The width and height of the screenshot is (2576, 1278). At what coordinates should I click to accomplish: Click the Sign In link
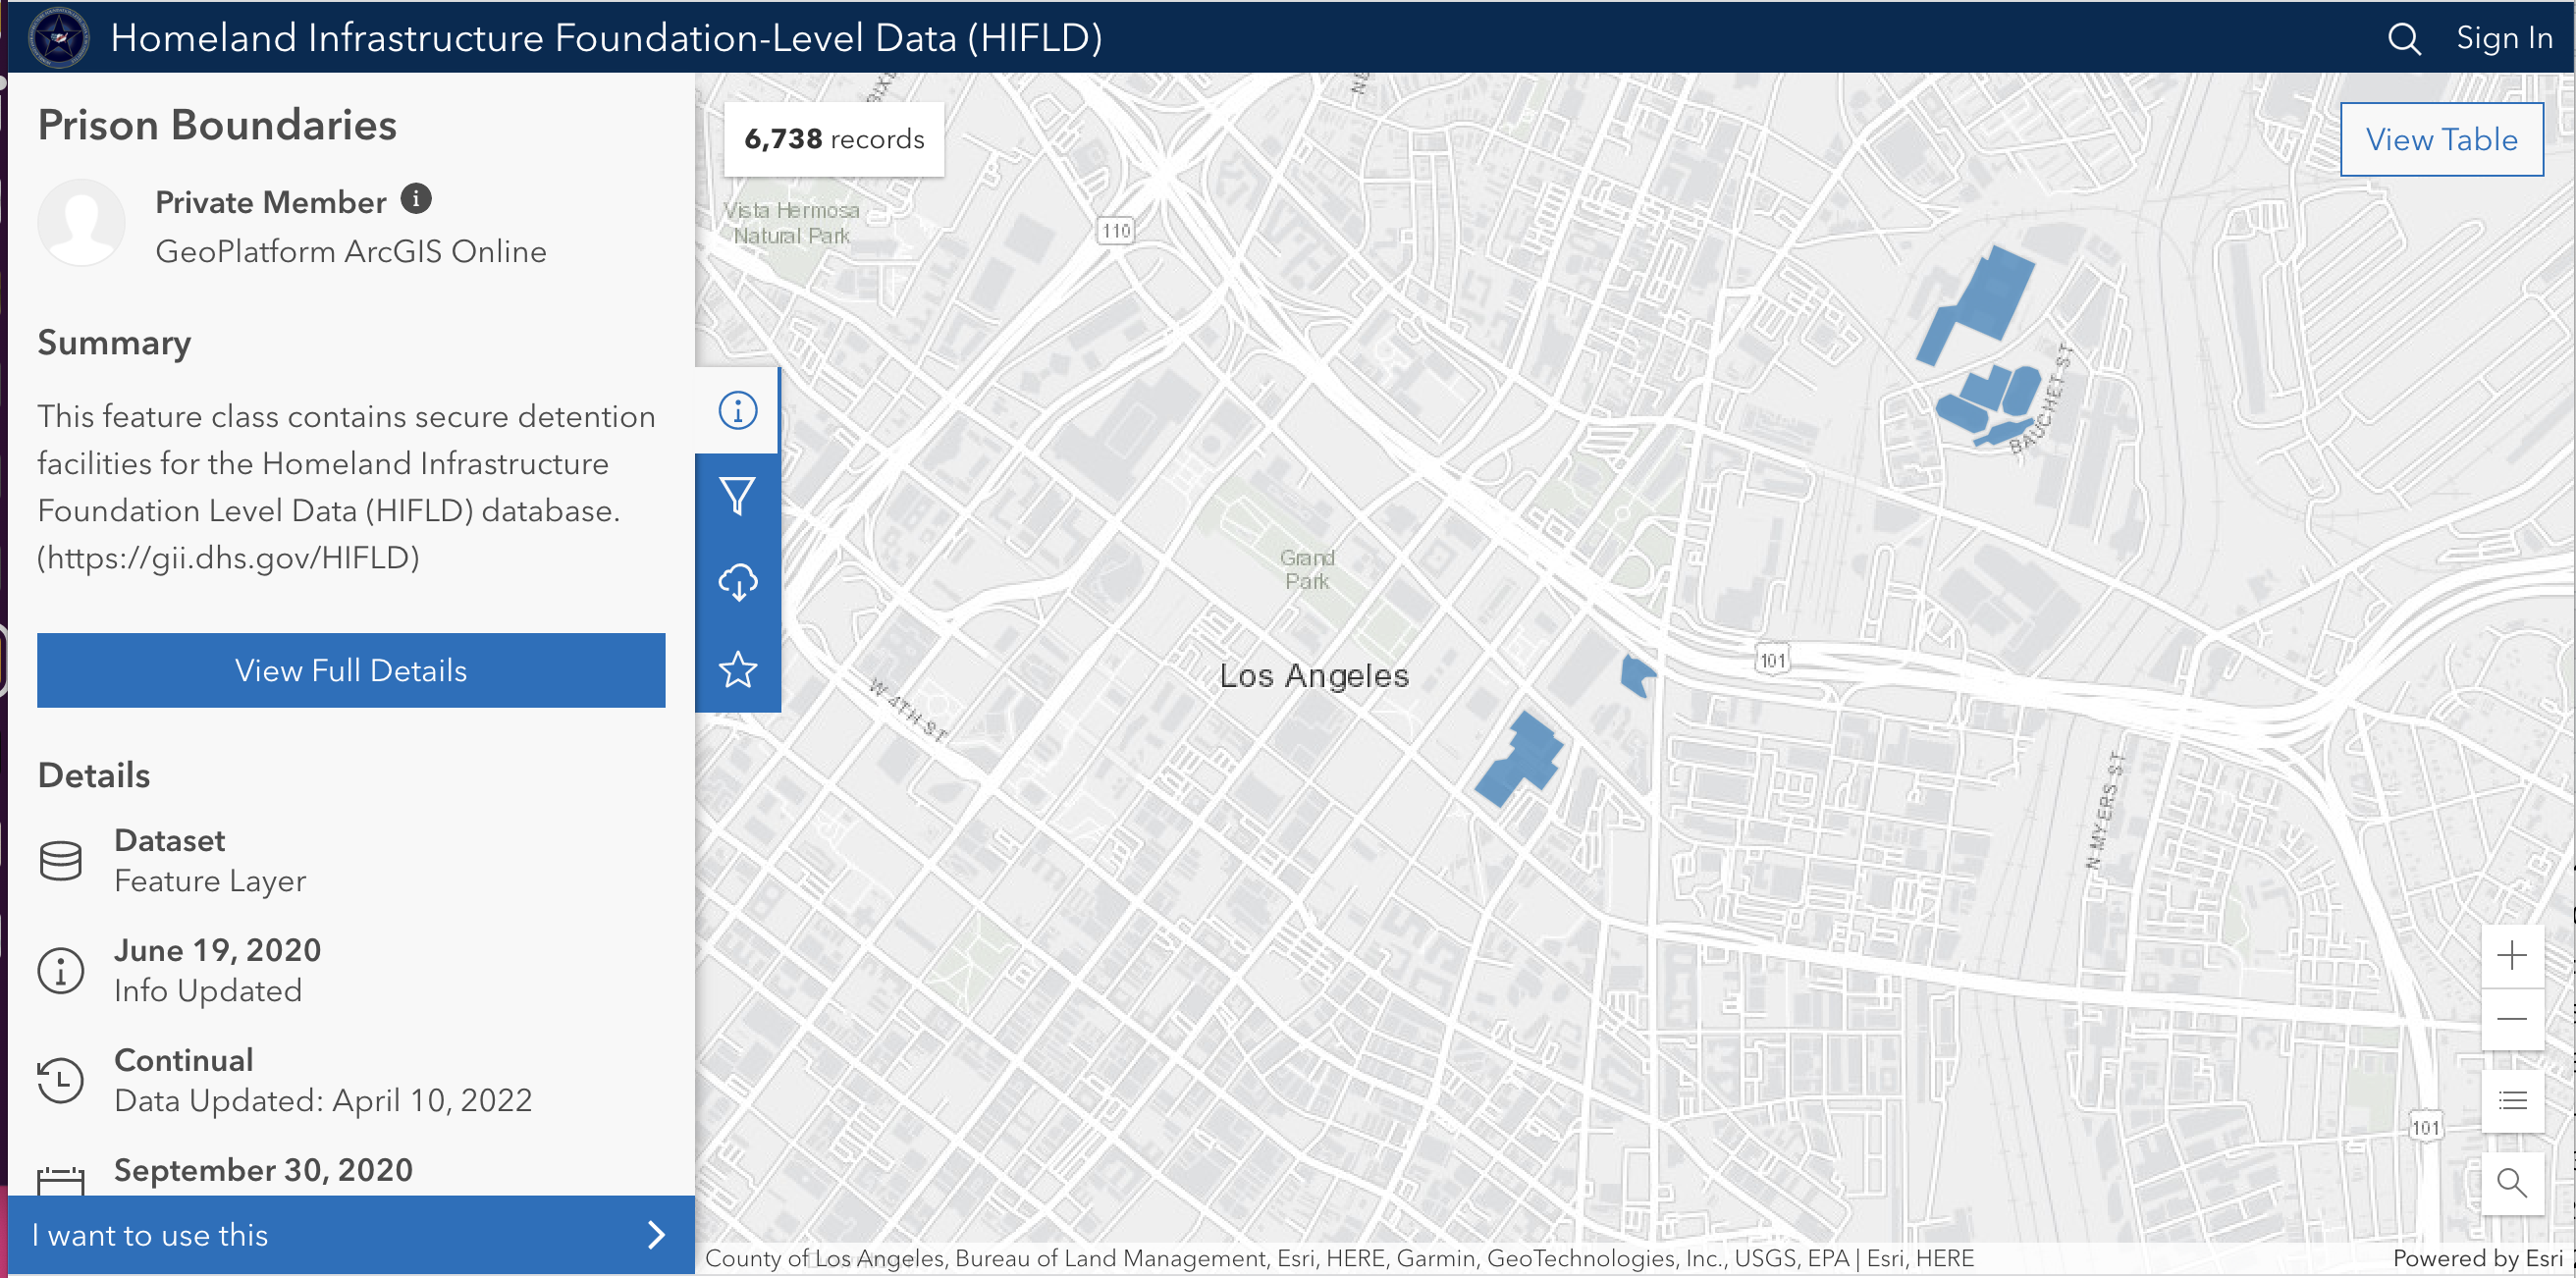point(2503,38)
